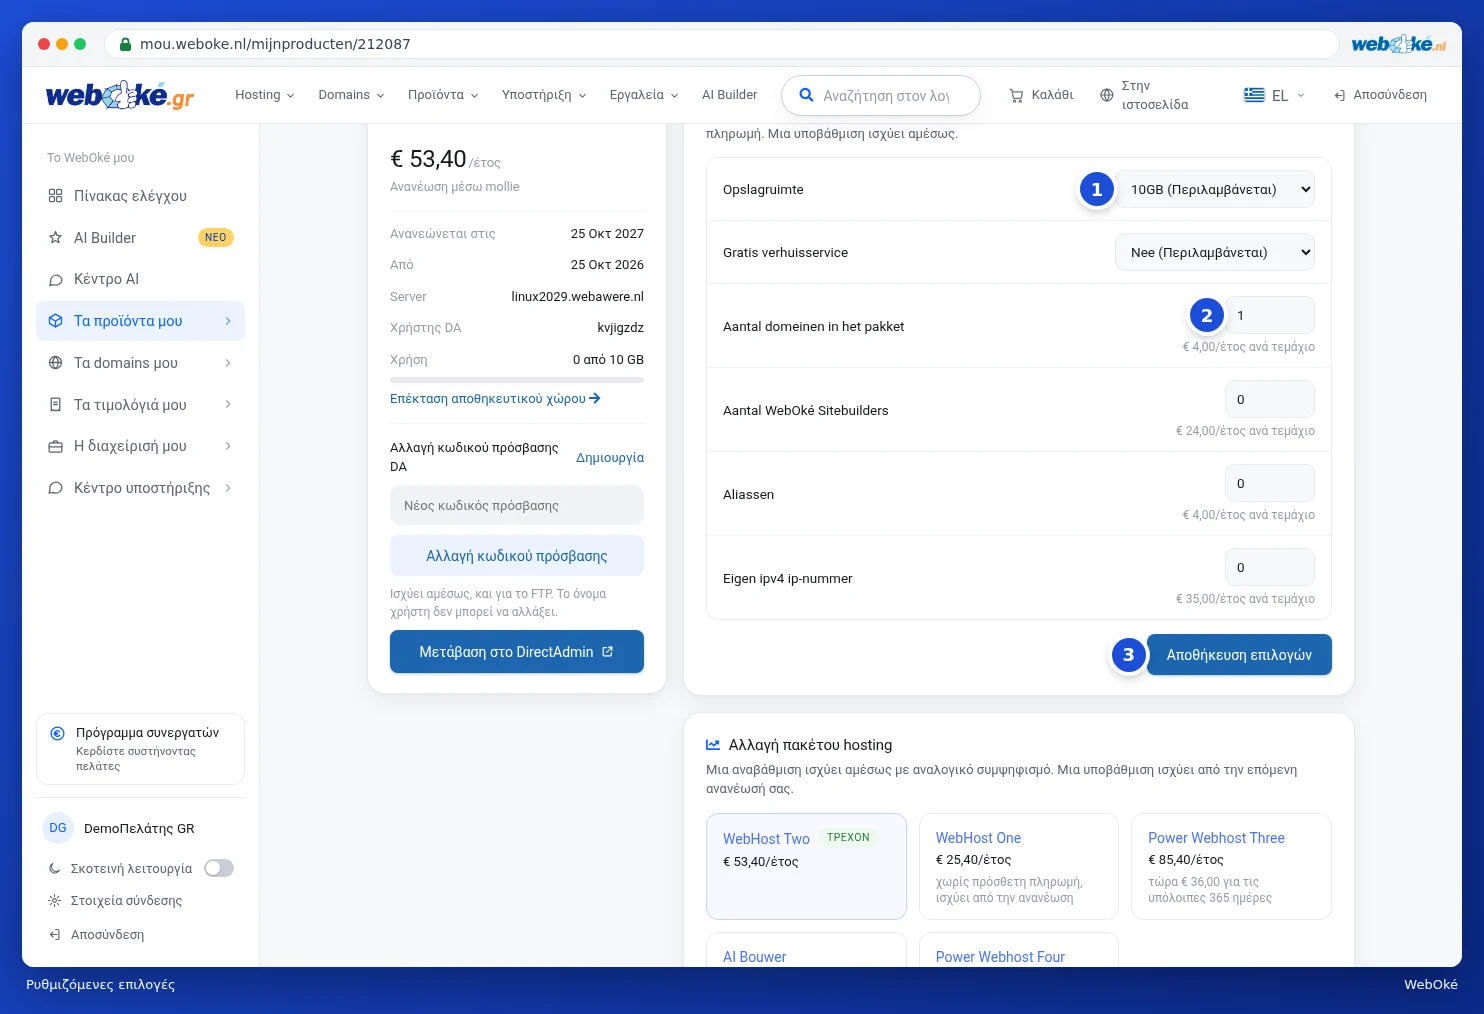Click the gear icon for Στοιχεία σύνδεσης

point(55,901)
